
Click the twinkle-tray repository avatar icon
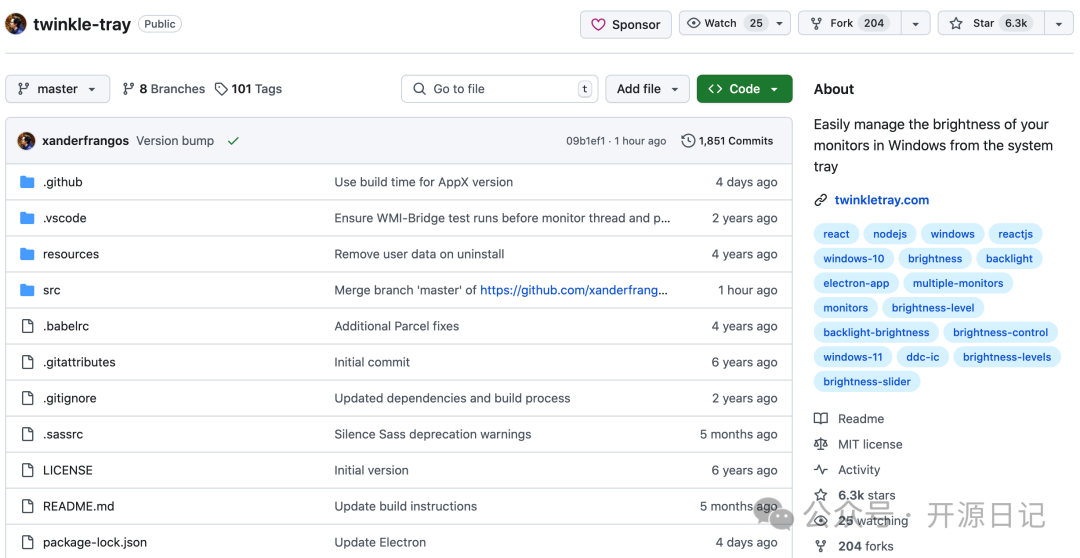(x=16, y=24)
